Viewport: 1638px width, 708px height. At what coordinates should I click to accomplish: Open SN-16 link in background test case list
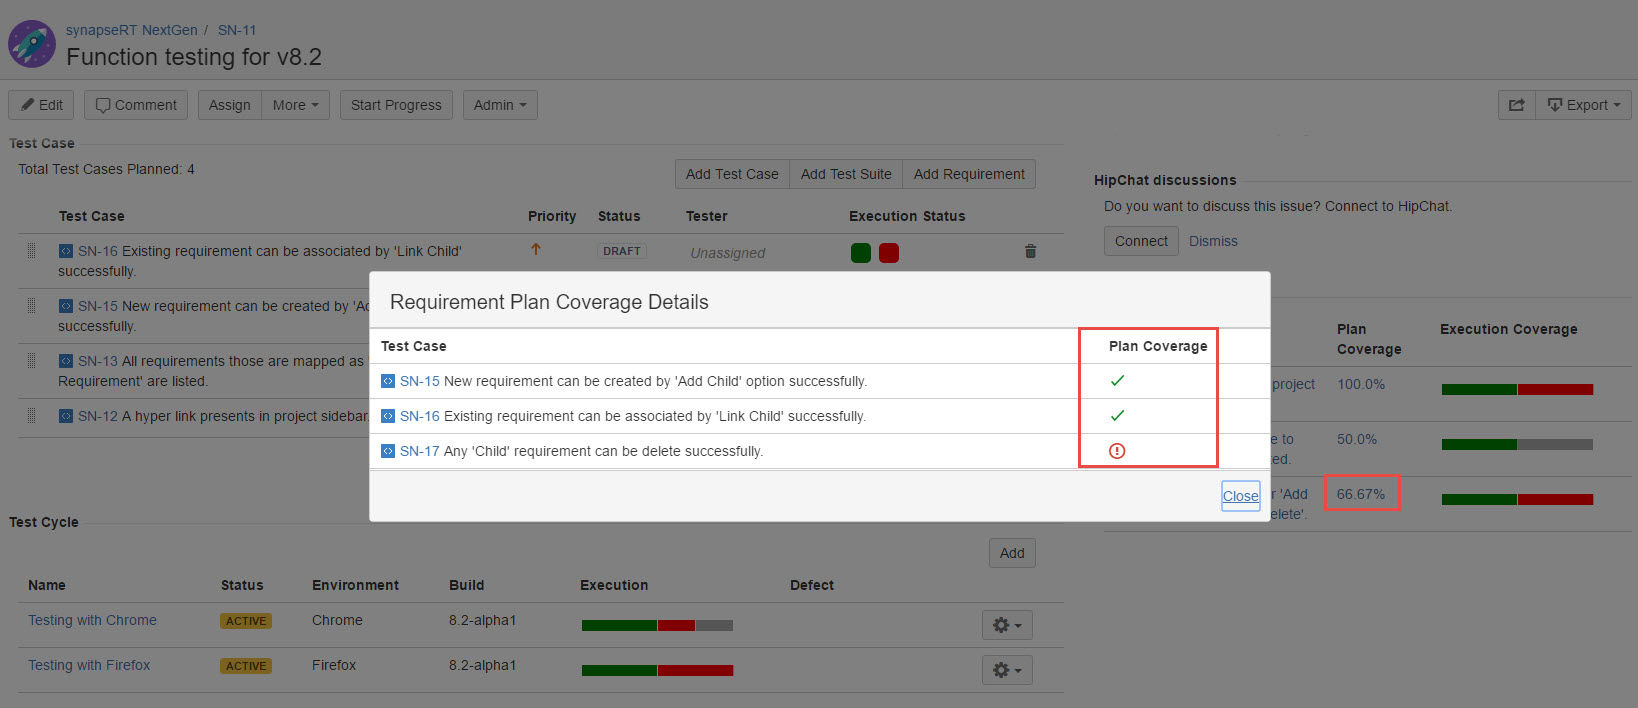[98, 251]
